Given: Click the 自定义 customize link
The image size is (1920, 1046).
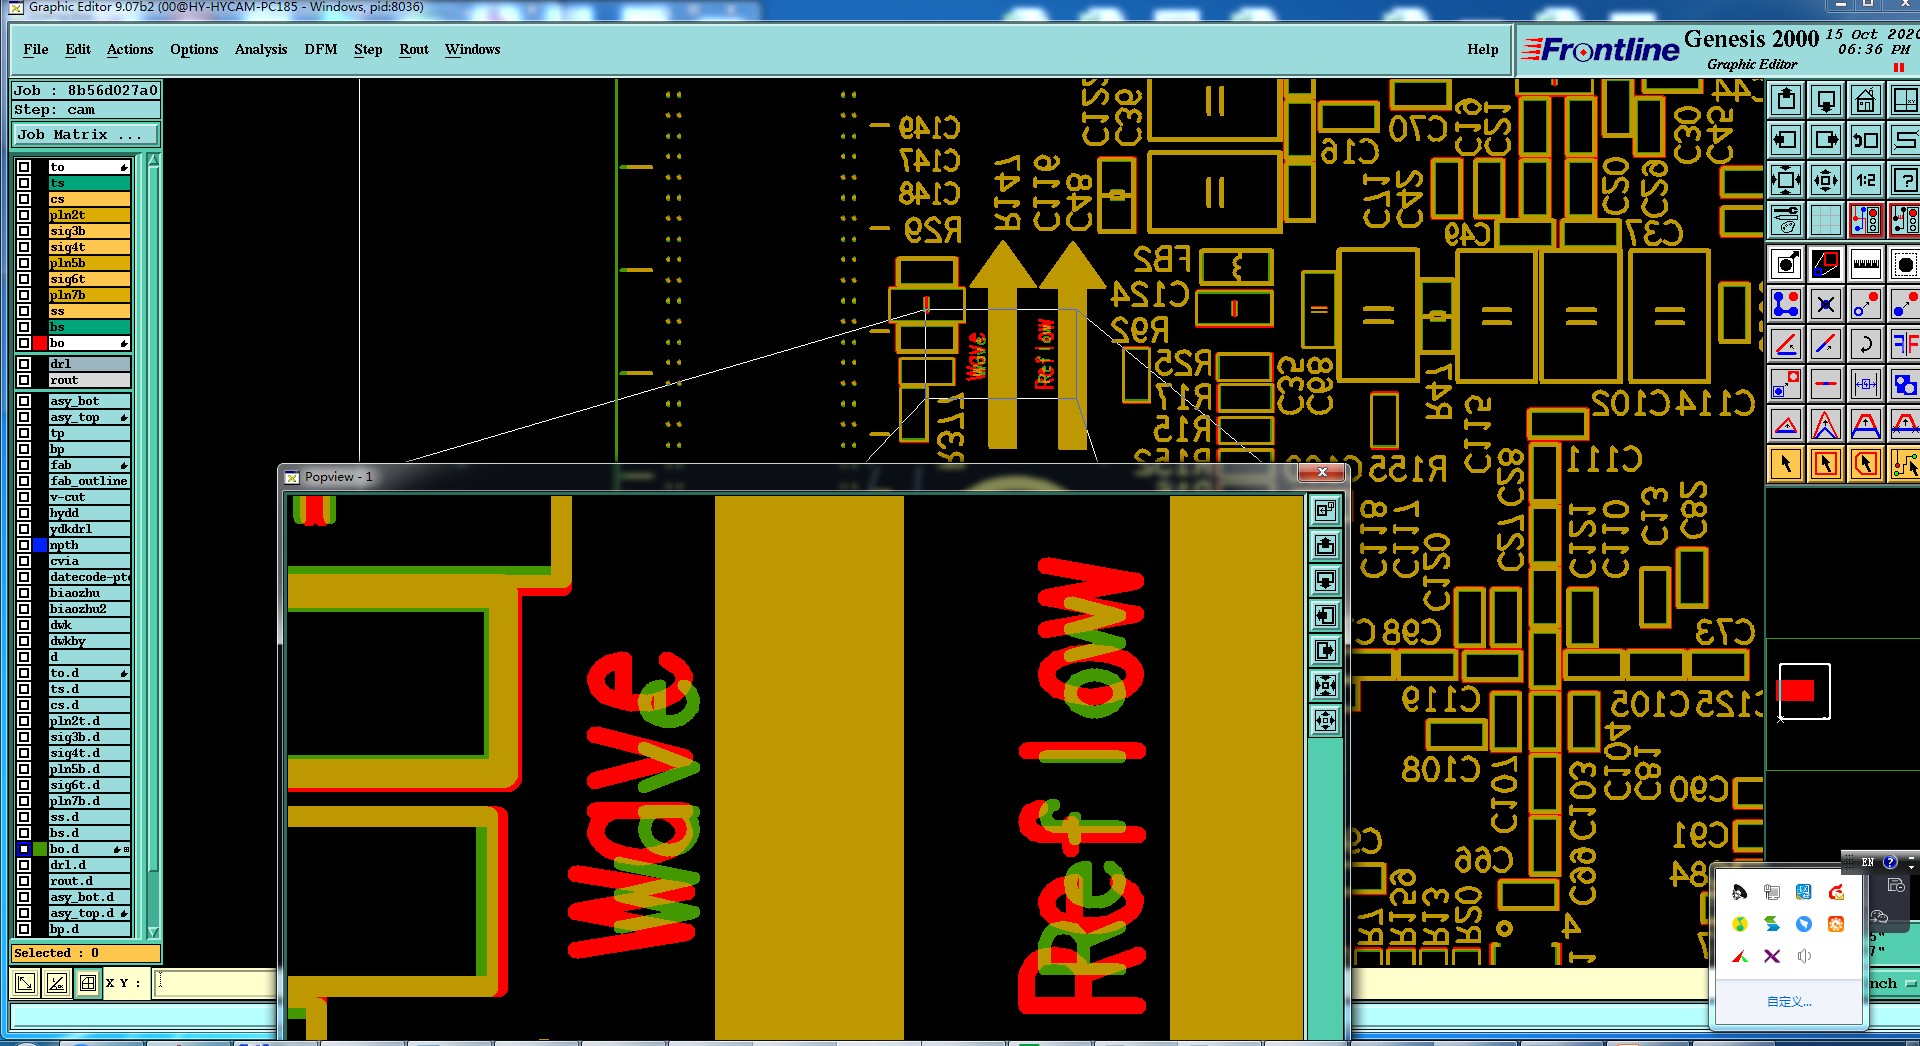Looking at the screenshot, I should pos(1789,1001).
